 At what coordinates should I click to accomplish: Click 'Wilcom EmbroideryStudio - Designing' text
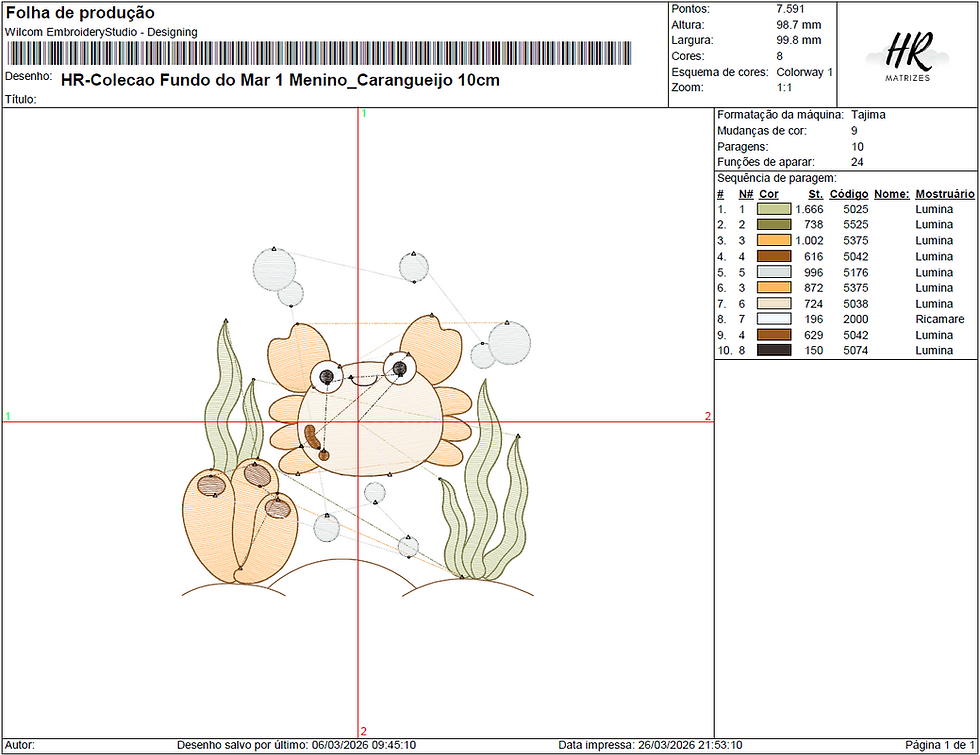tap(101, 32)
